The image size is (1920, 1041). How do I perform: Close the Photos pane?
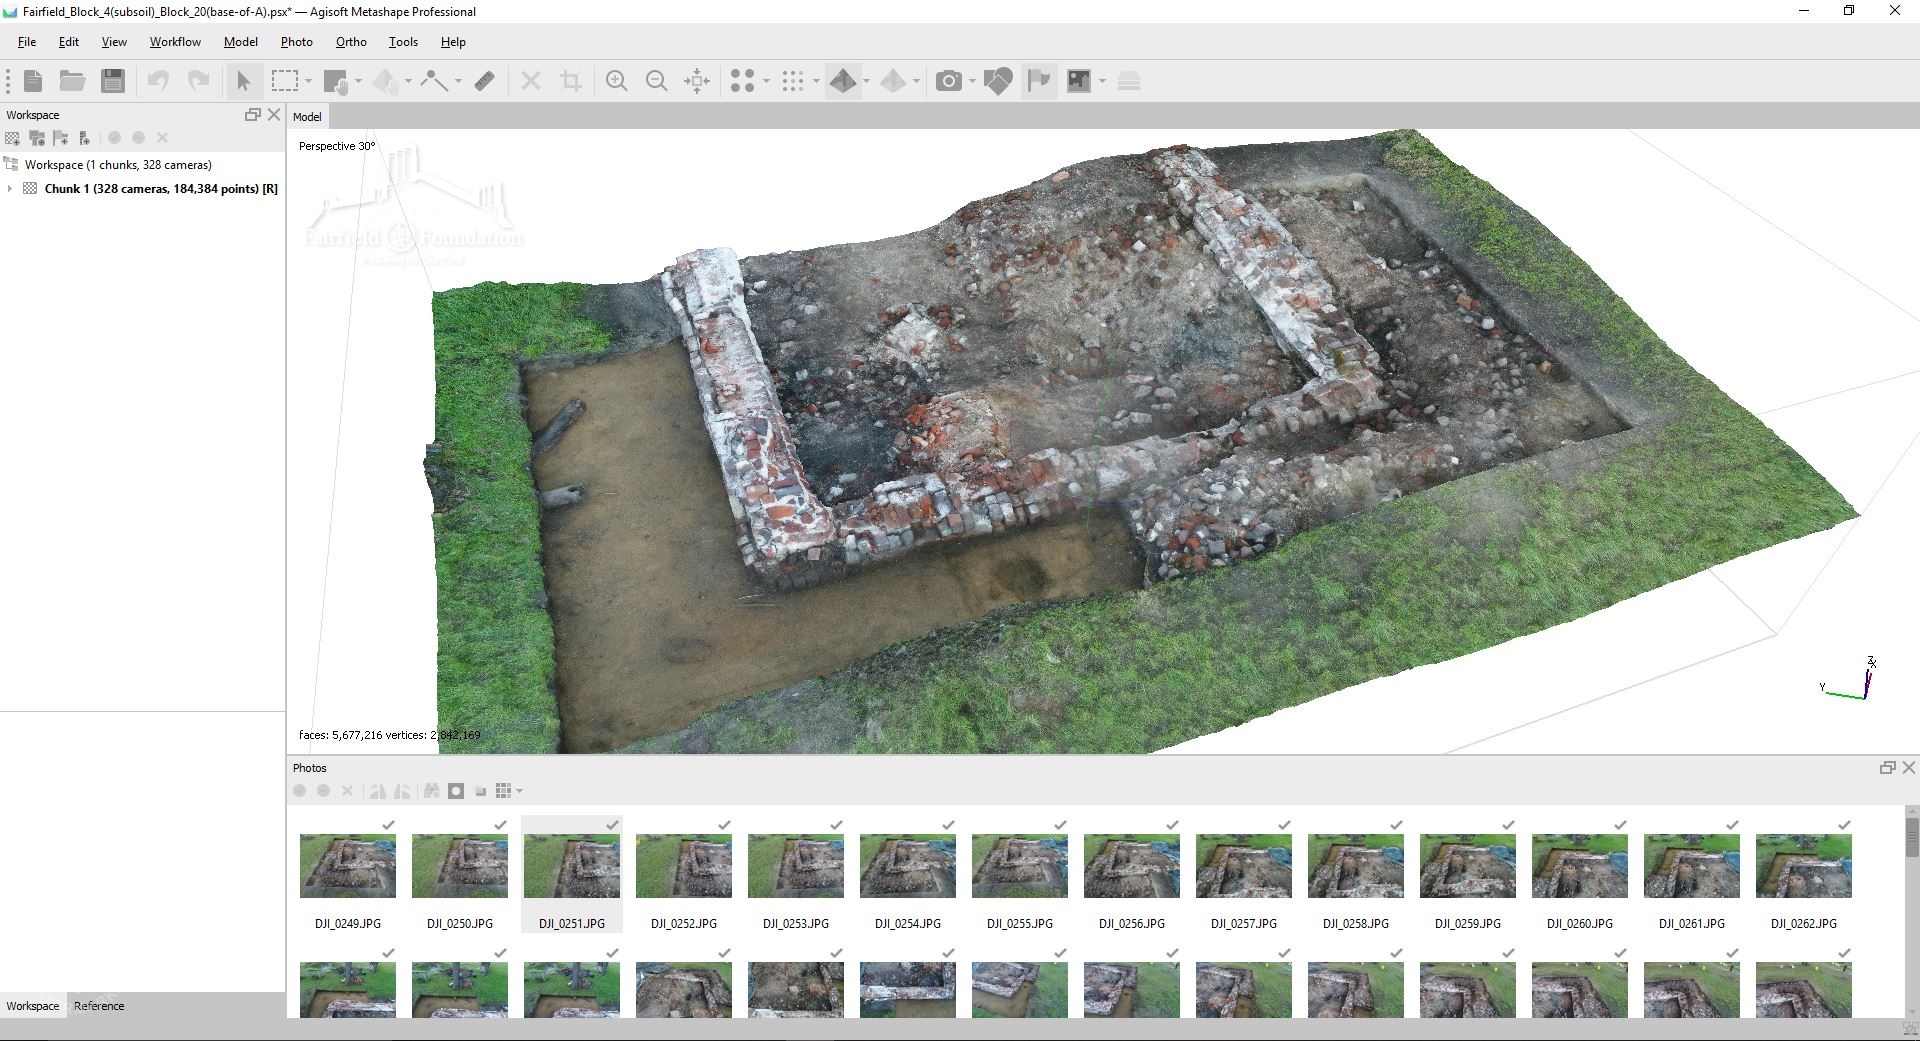(x=1909, y=768)
